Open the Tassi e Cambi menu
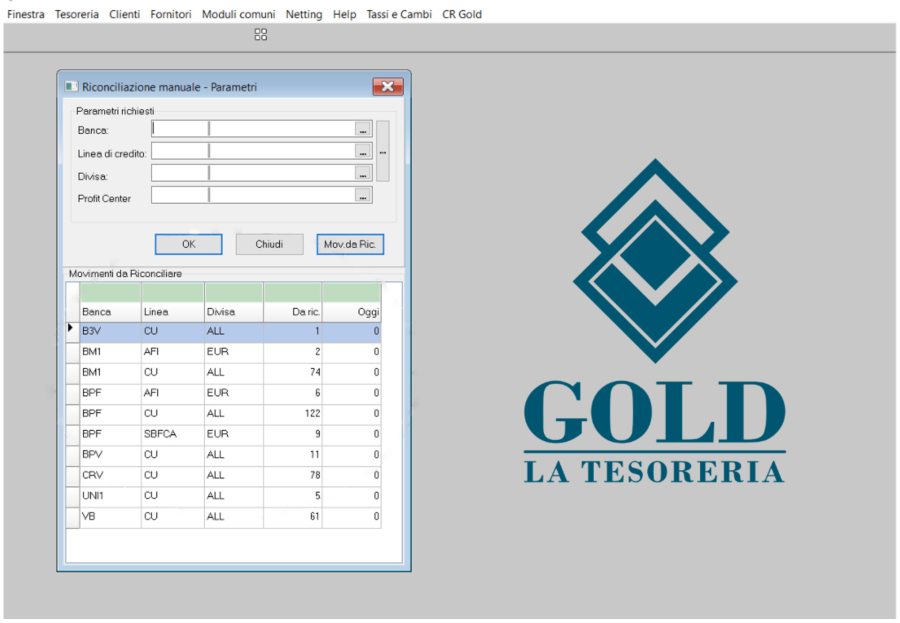900x623 pixels. click(399, 14)
